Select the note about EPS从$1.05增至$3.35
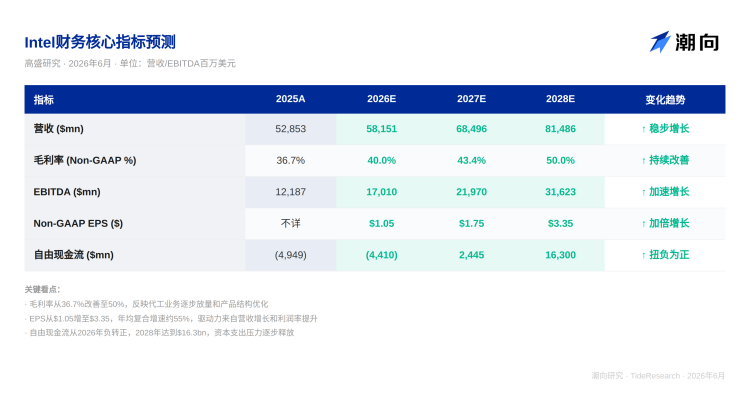Viewport: 750px width, 411px height. 171,319
